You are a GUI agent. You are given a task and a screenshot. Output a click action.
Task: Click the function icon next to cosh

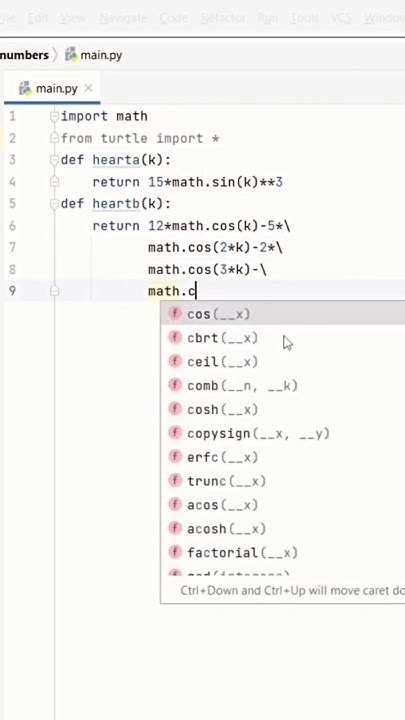[x=175, y=409]
